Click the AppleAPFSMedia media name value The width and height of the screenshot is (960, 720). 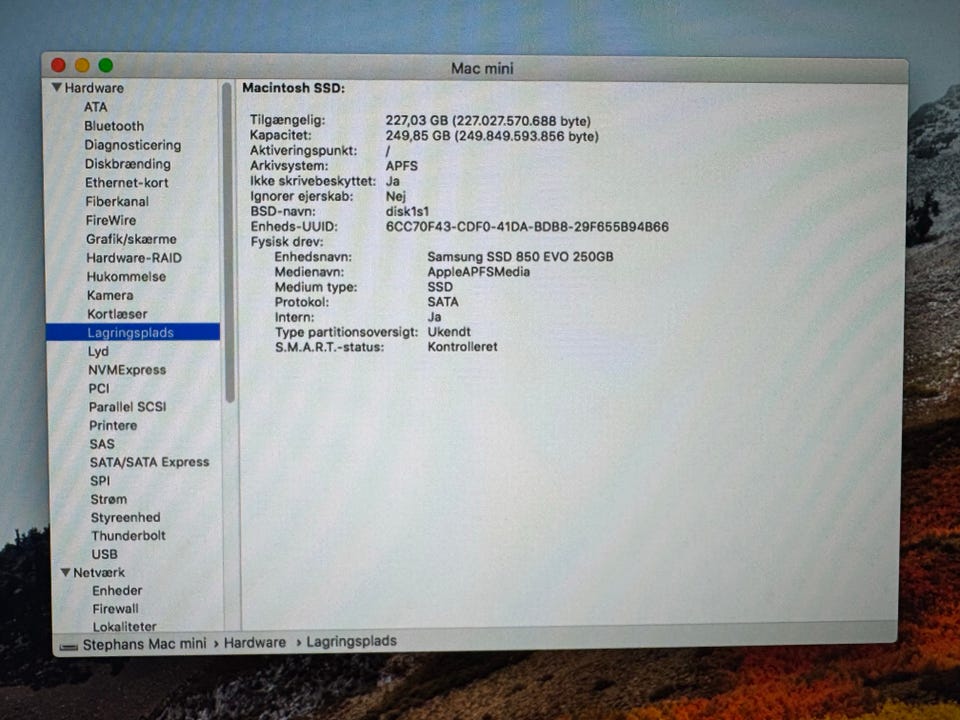click(479, 272)
